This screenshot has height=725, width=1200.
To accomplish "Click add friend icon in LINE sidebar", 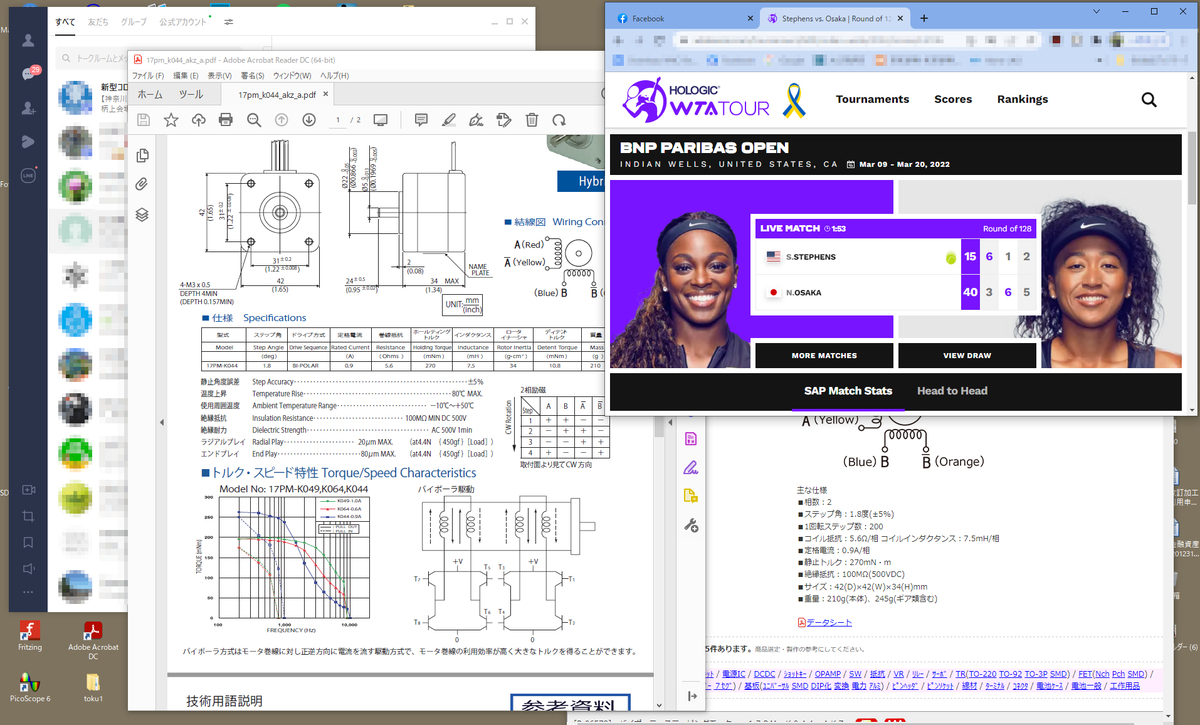I will [28, 107].
